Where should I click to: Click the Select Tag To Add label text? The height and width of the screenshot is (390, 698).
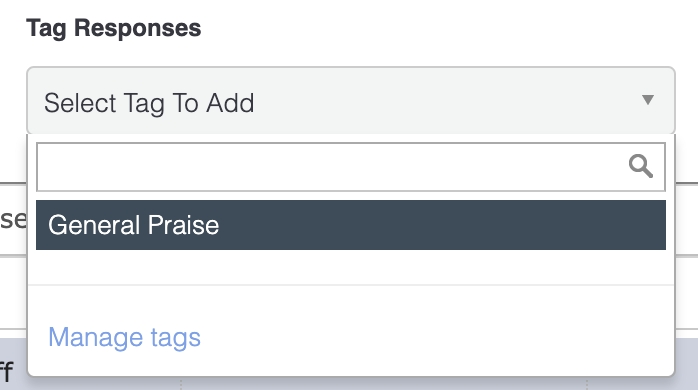pos(149,103)
